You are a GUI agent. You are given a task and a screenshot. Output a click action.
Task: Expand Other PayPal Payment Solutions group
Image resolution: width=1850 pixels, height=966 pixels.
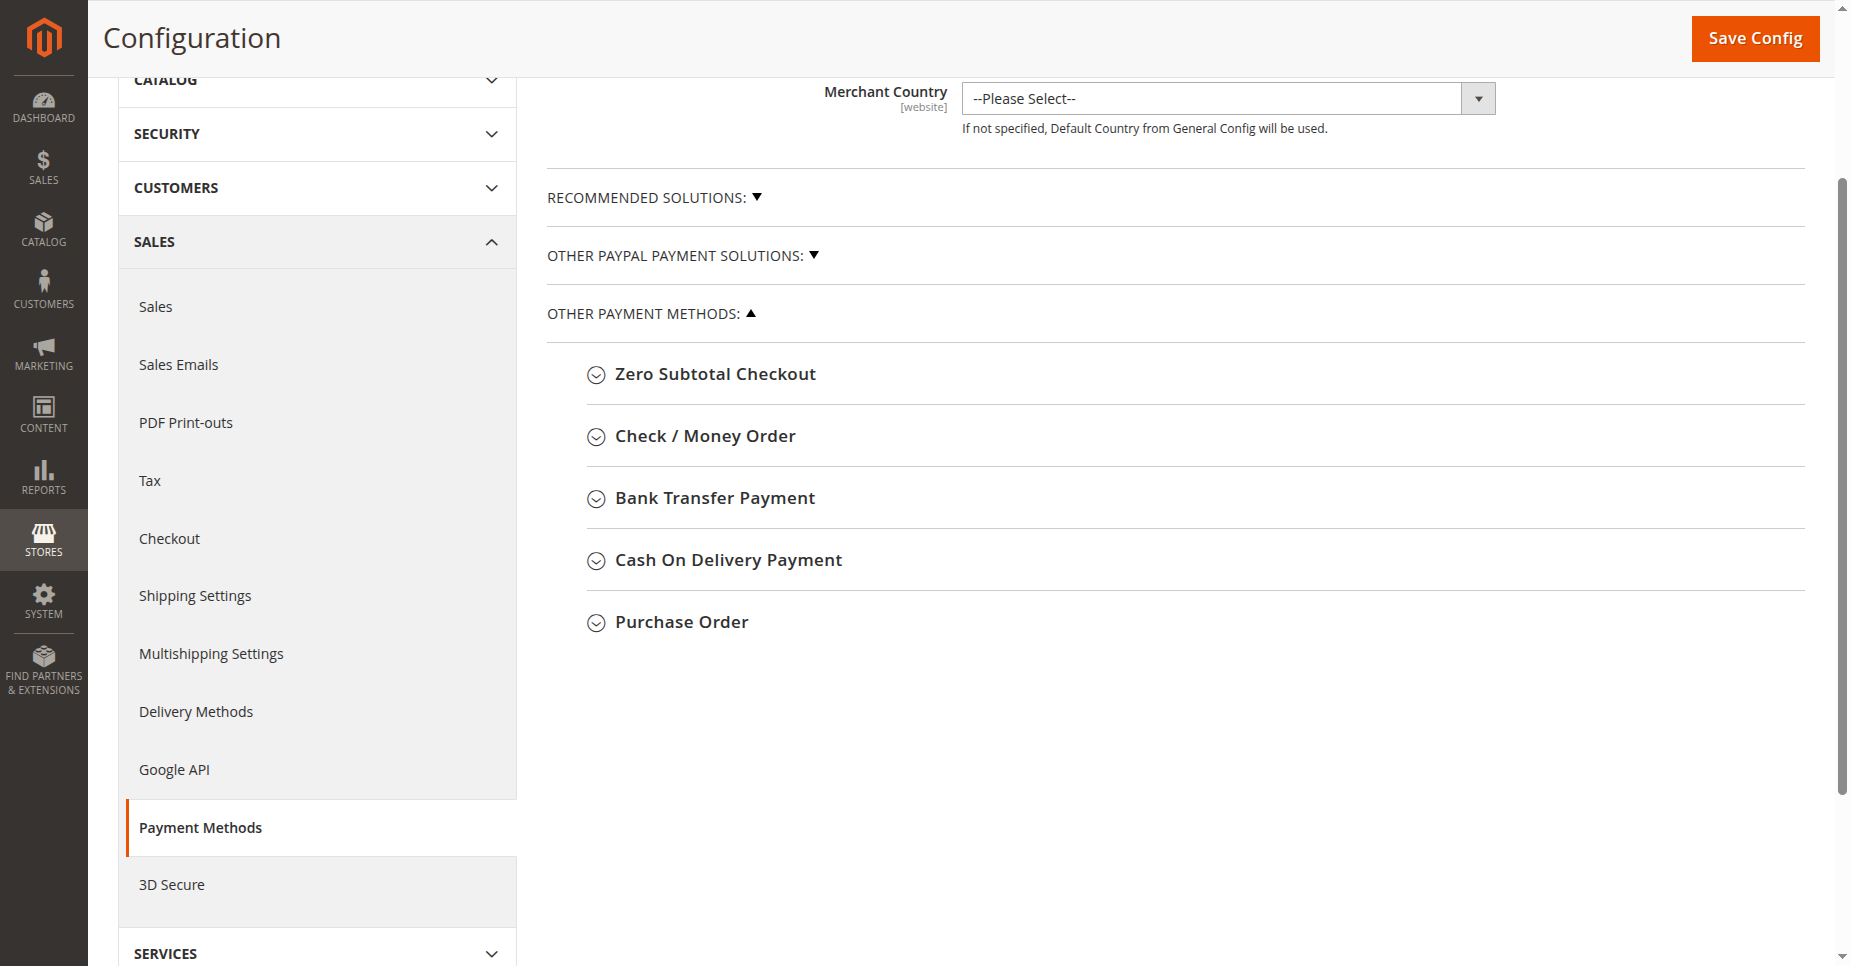coord(683,256)
